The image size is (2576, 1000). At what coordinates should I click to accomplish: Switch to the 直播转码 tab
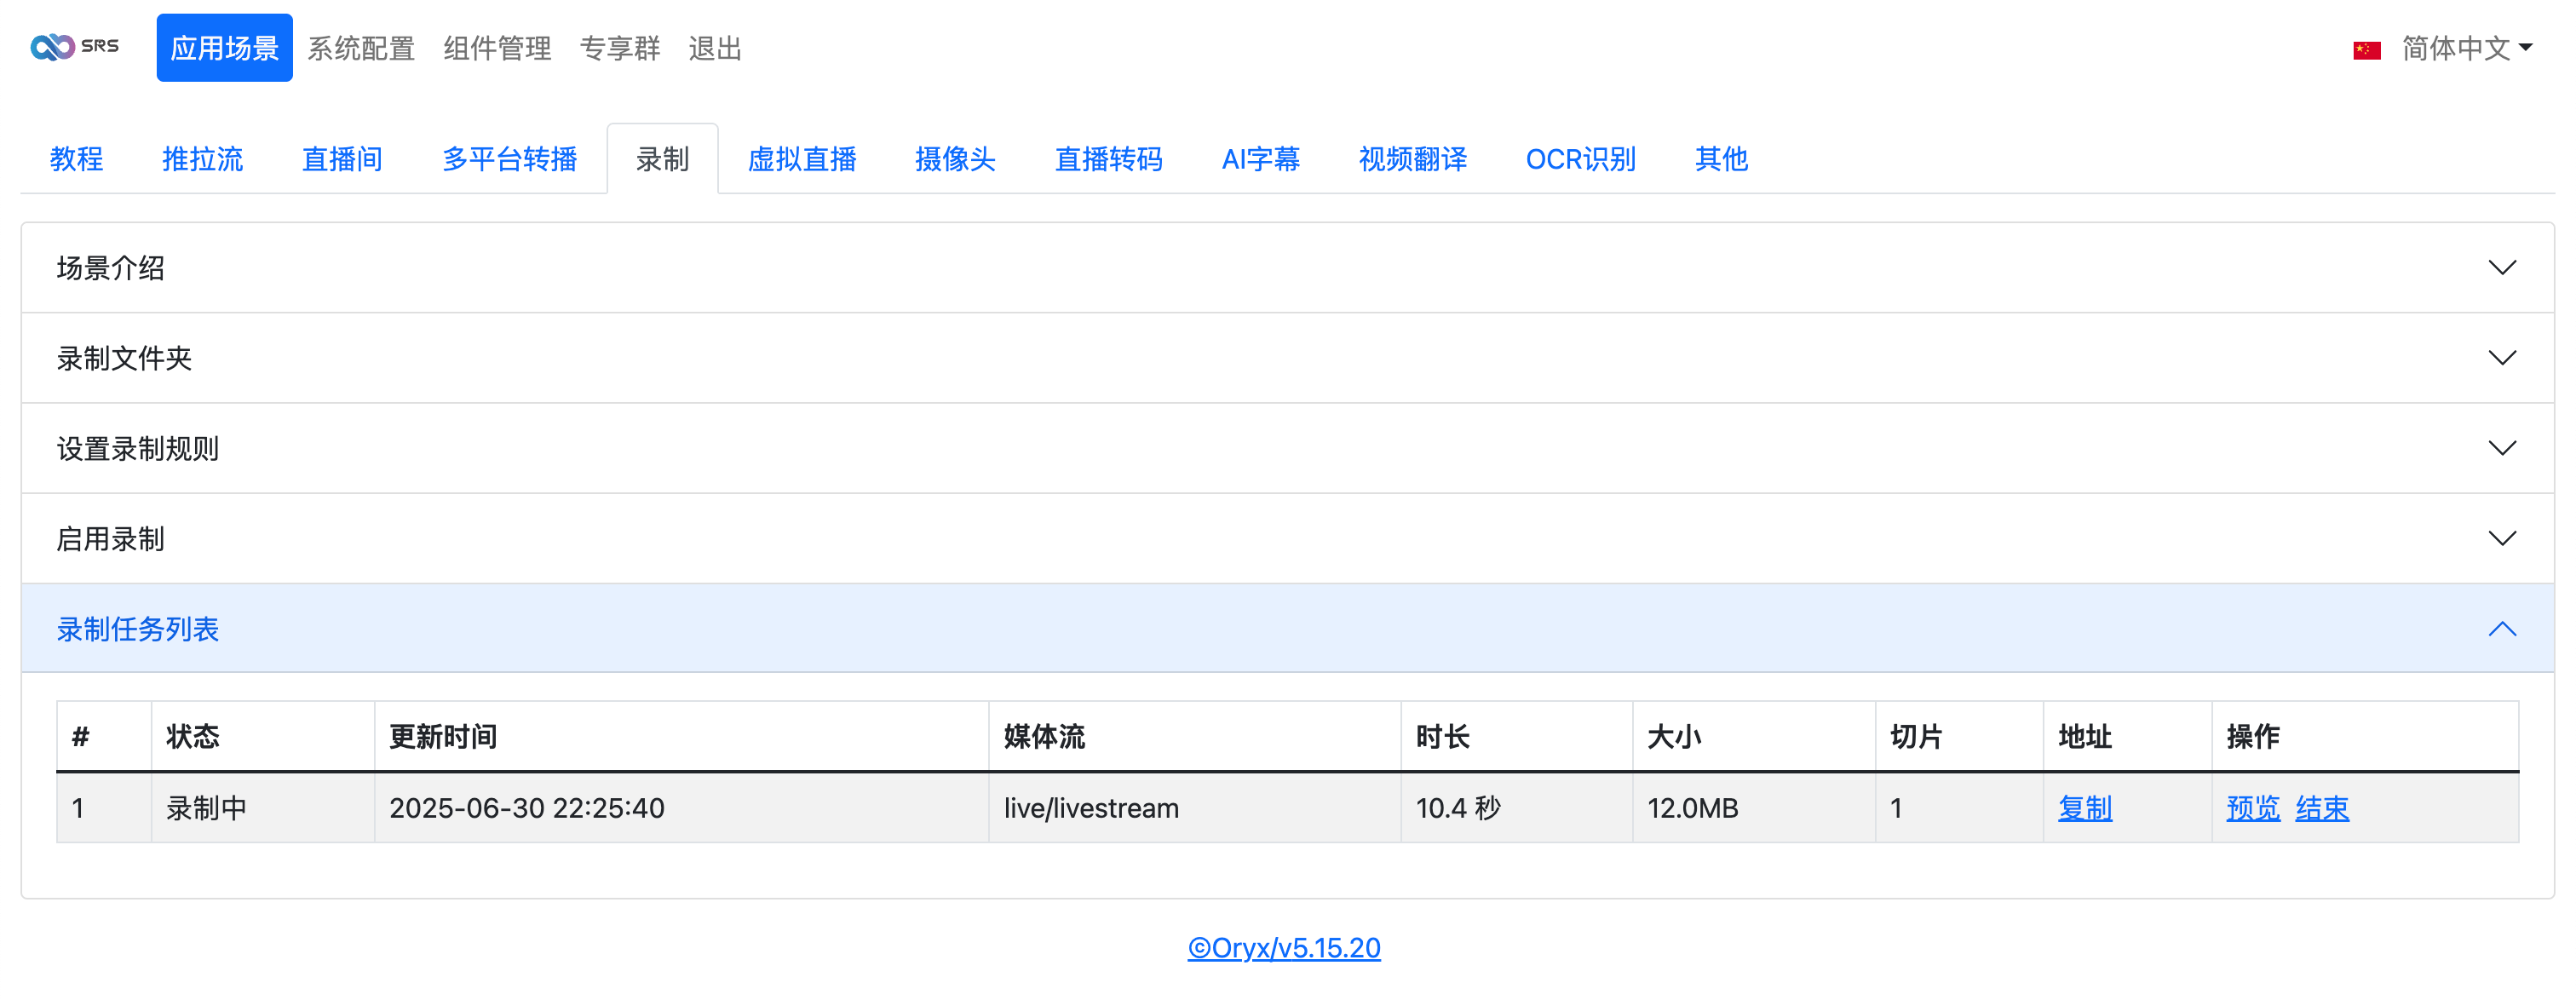pyautogui.click(x=1109, y=159)
